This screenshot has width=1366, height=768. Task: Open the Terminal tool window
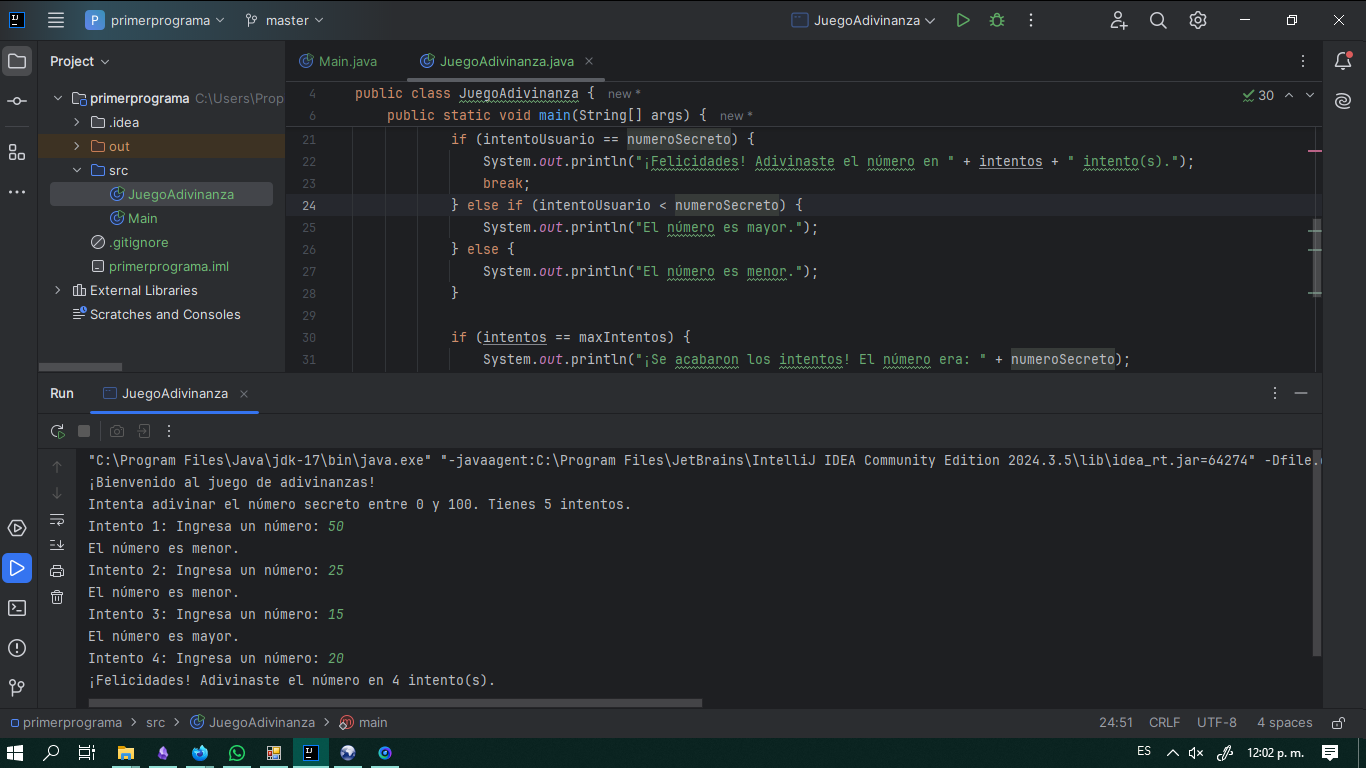click(17, 608)
